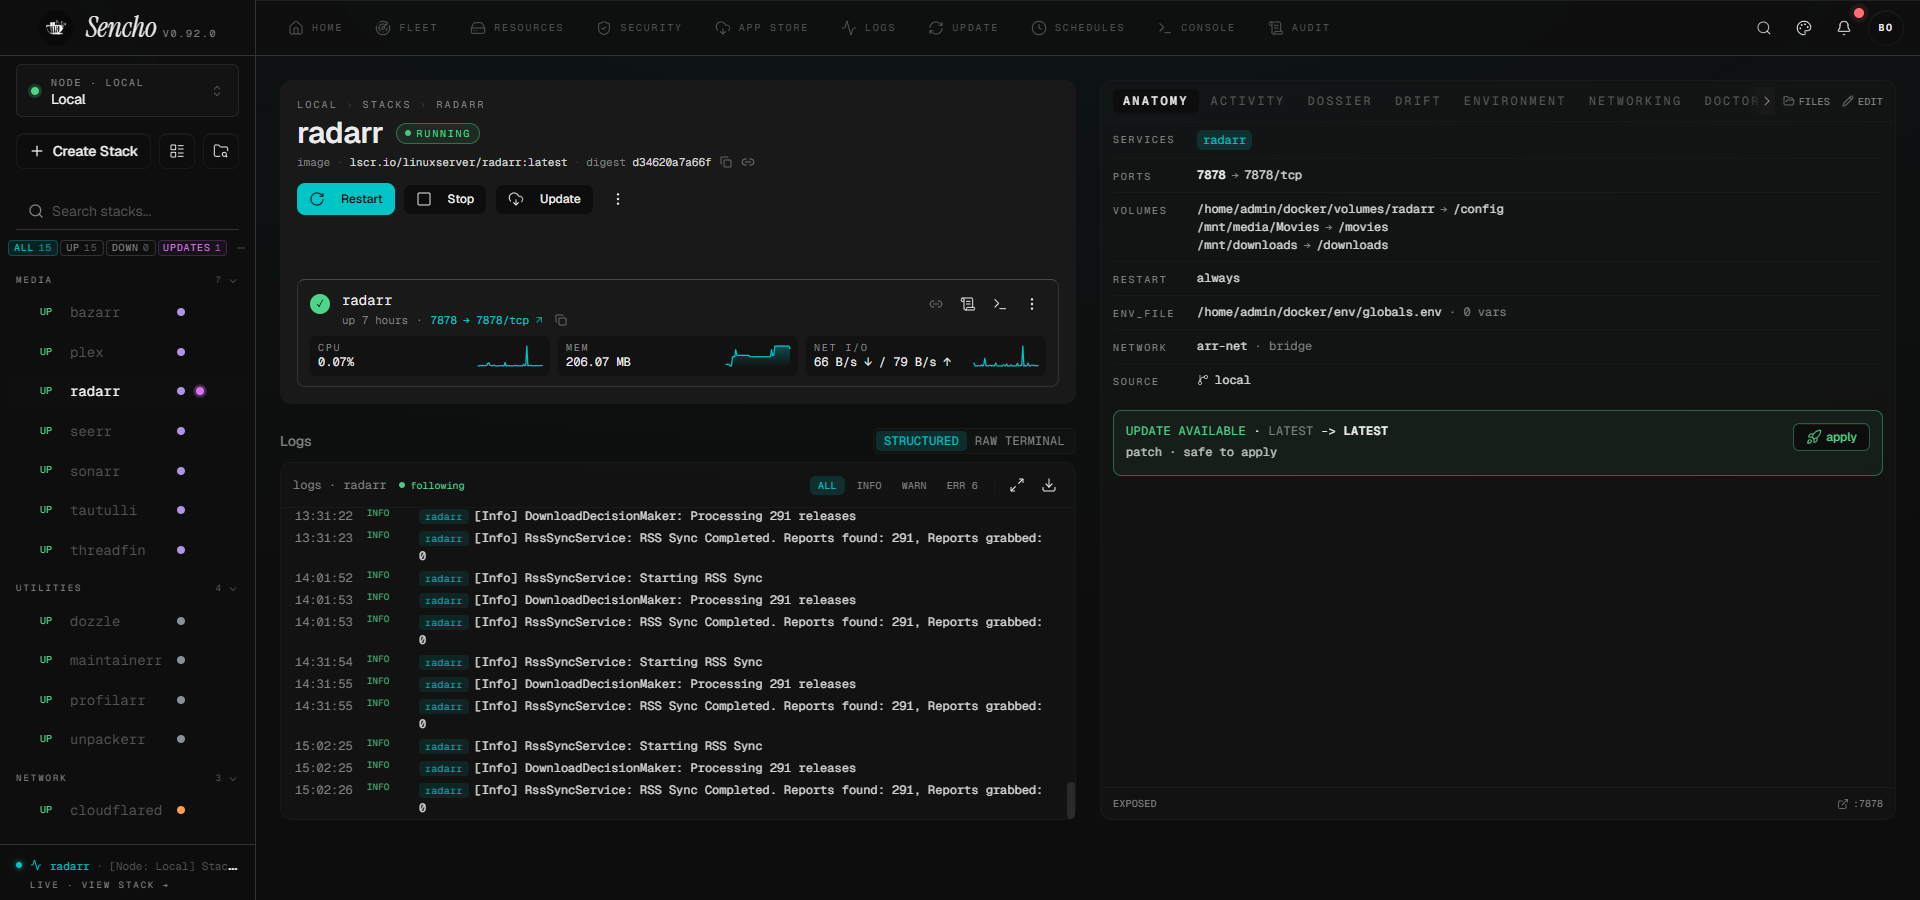1920x900 pixels.
Task: Click the logs panel scrollbar
Action: 1071,800
